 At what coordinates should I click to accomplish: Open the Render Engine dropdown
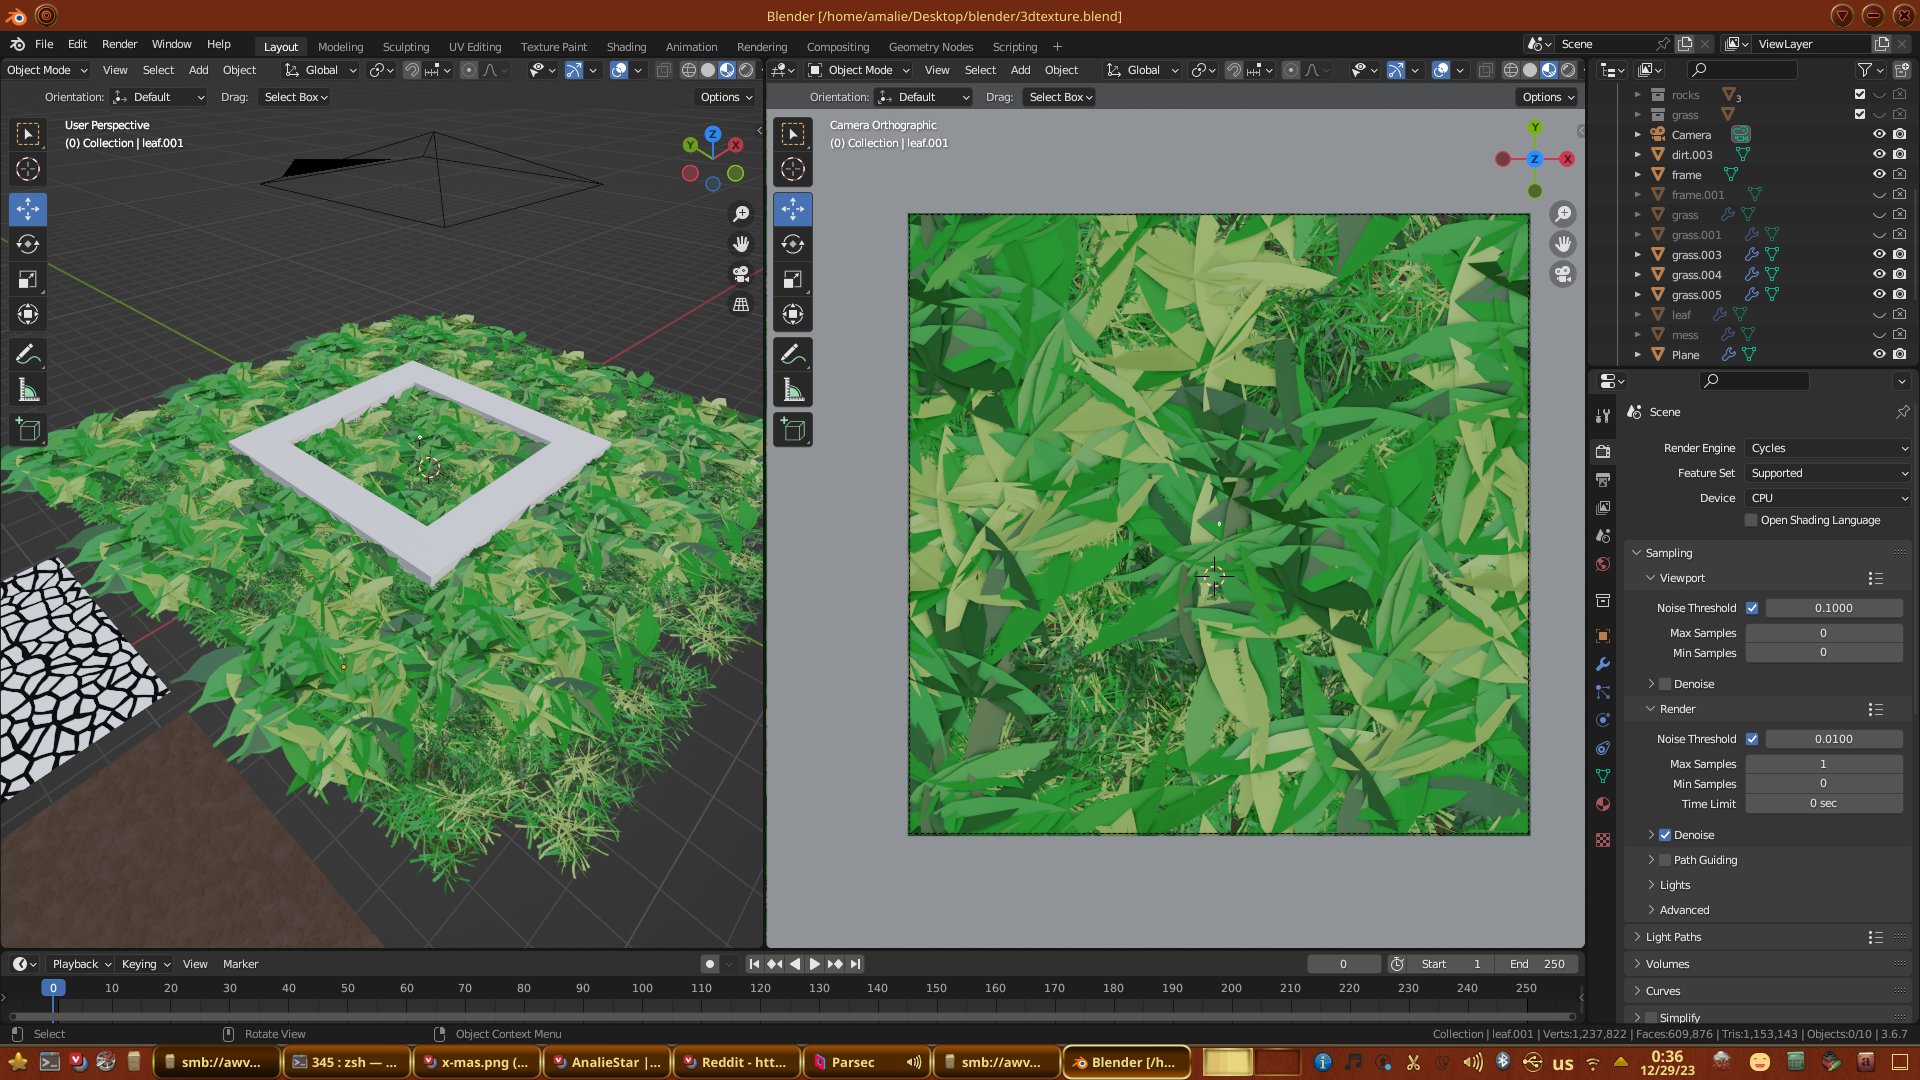(x=1828, y=448)
